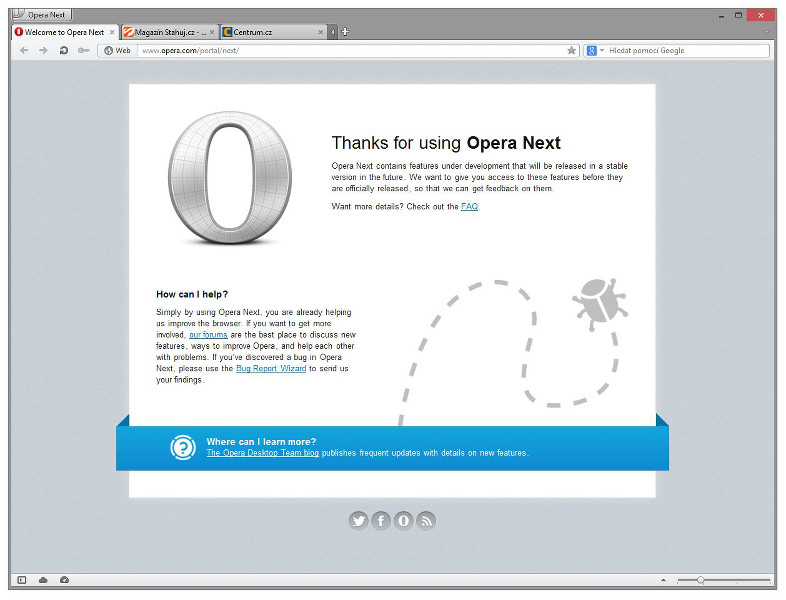Open the Opera Next main menu button
786x600 pixels.
coord(42,15)
